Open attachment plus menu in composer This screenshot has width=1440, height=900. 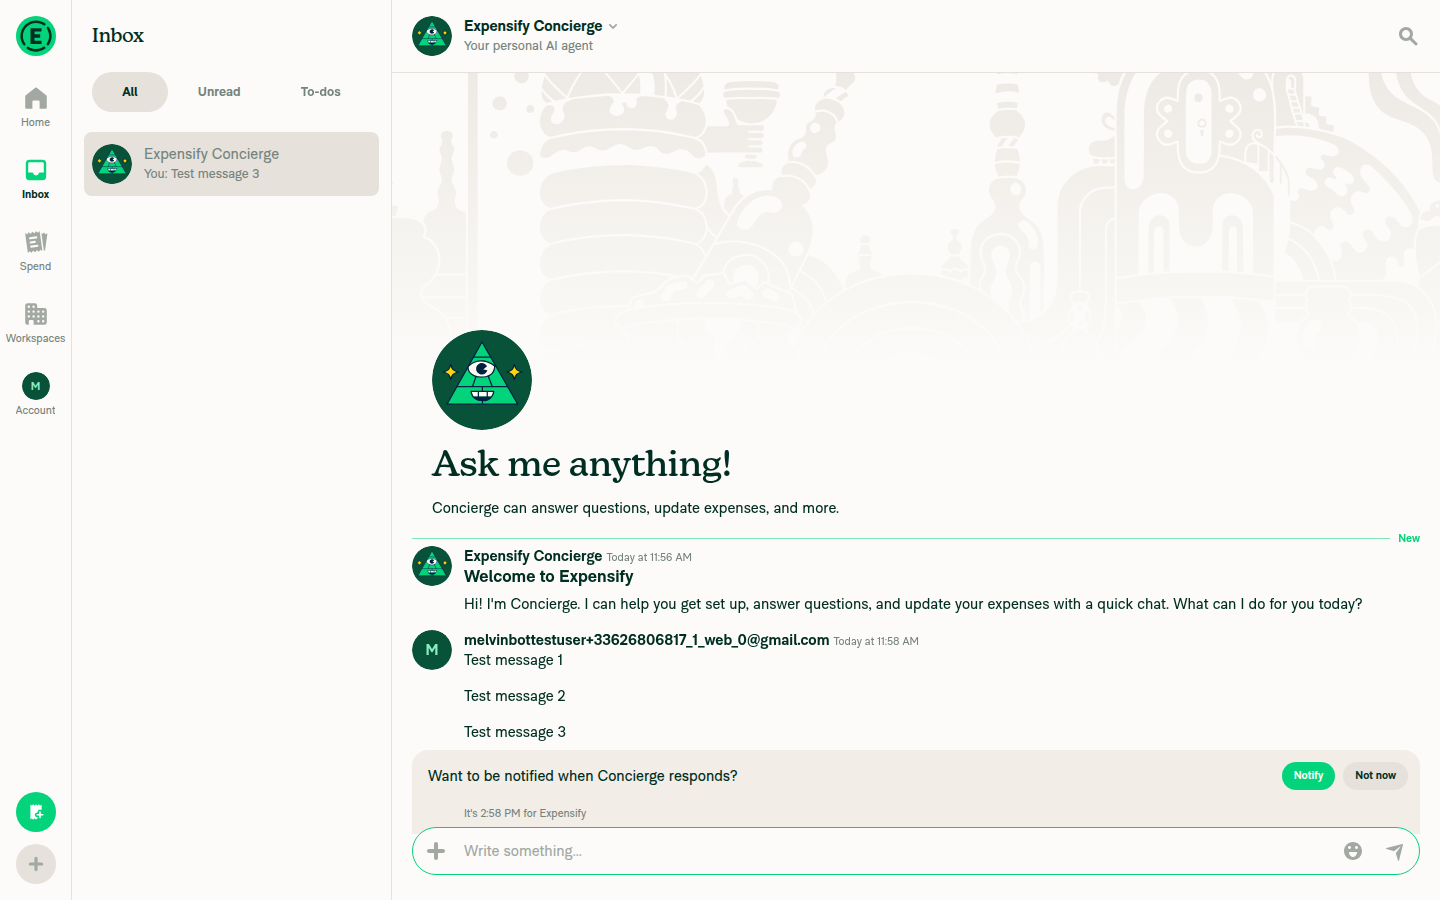point(436,851)
